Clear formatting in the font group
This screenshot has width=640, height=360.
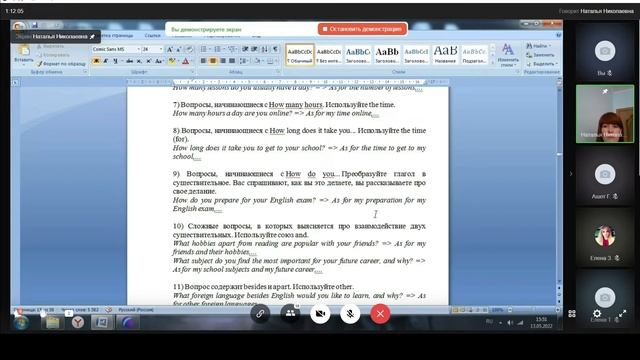189,49
